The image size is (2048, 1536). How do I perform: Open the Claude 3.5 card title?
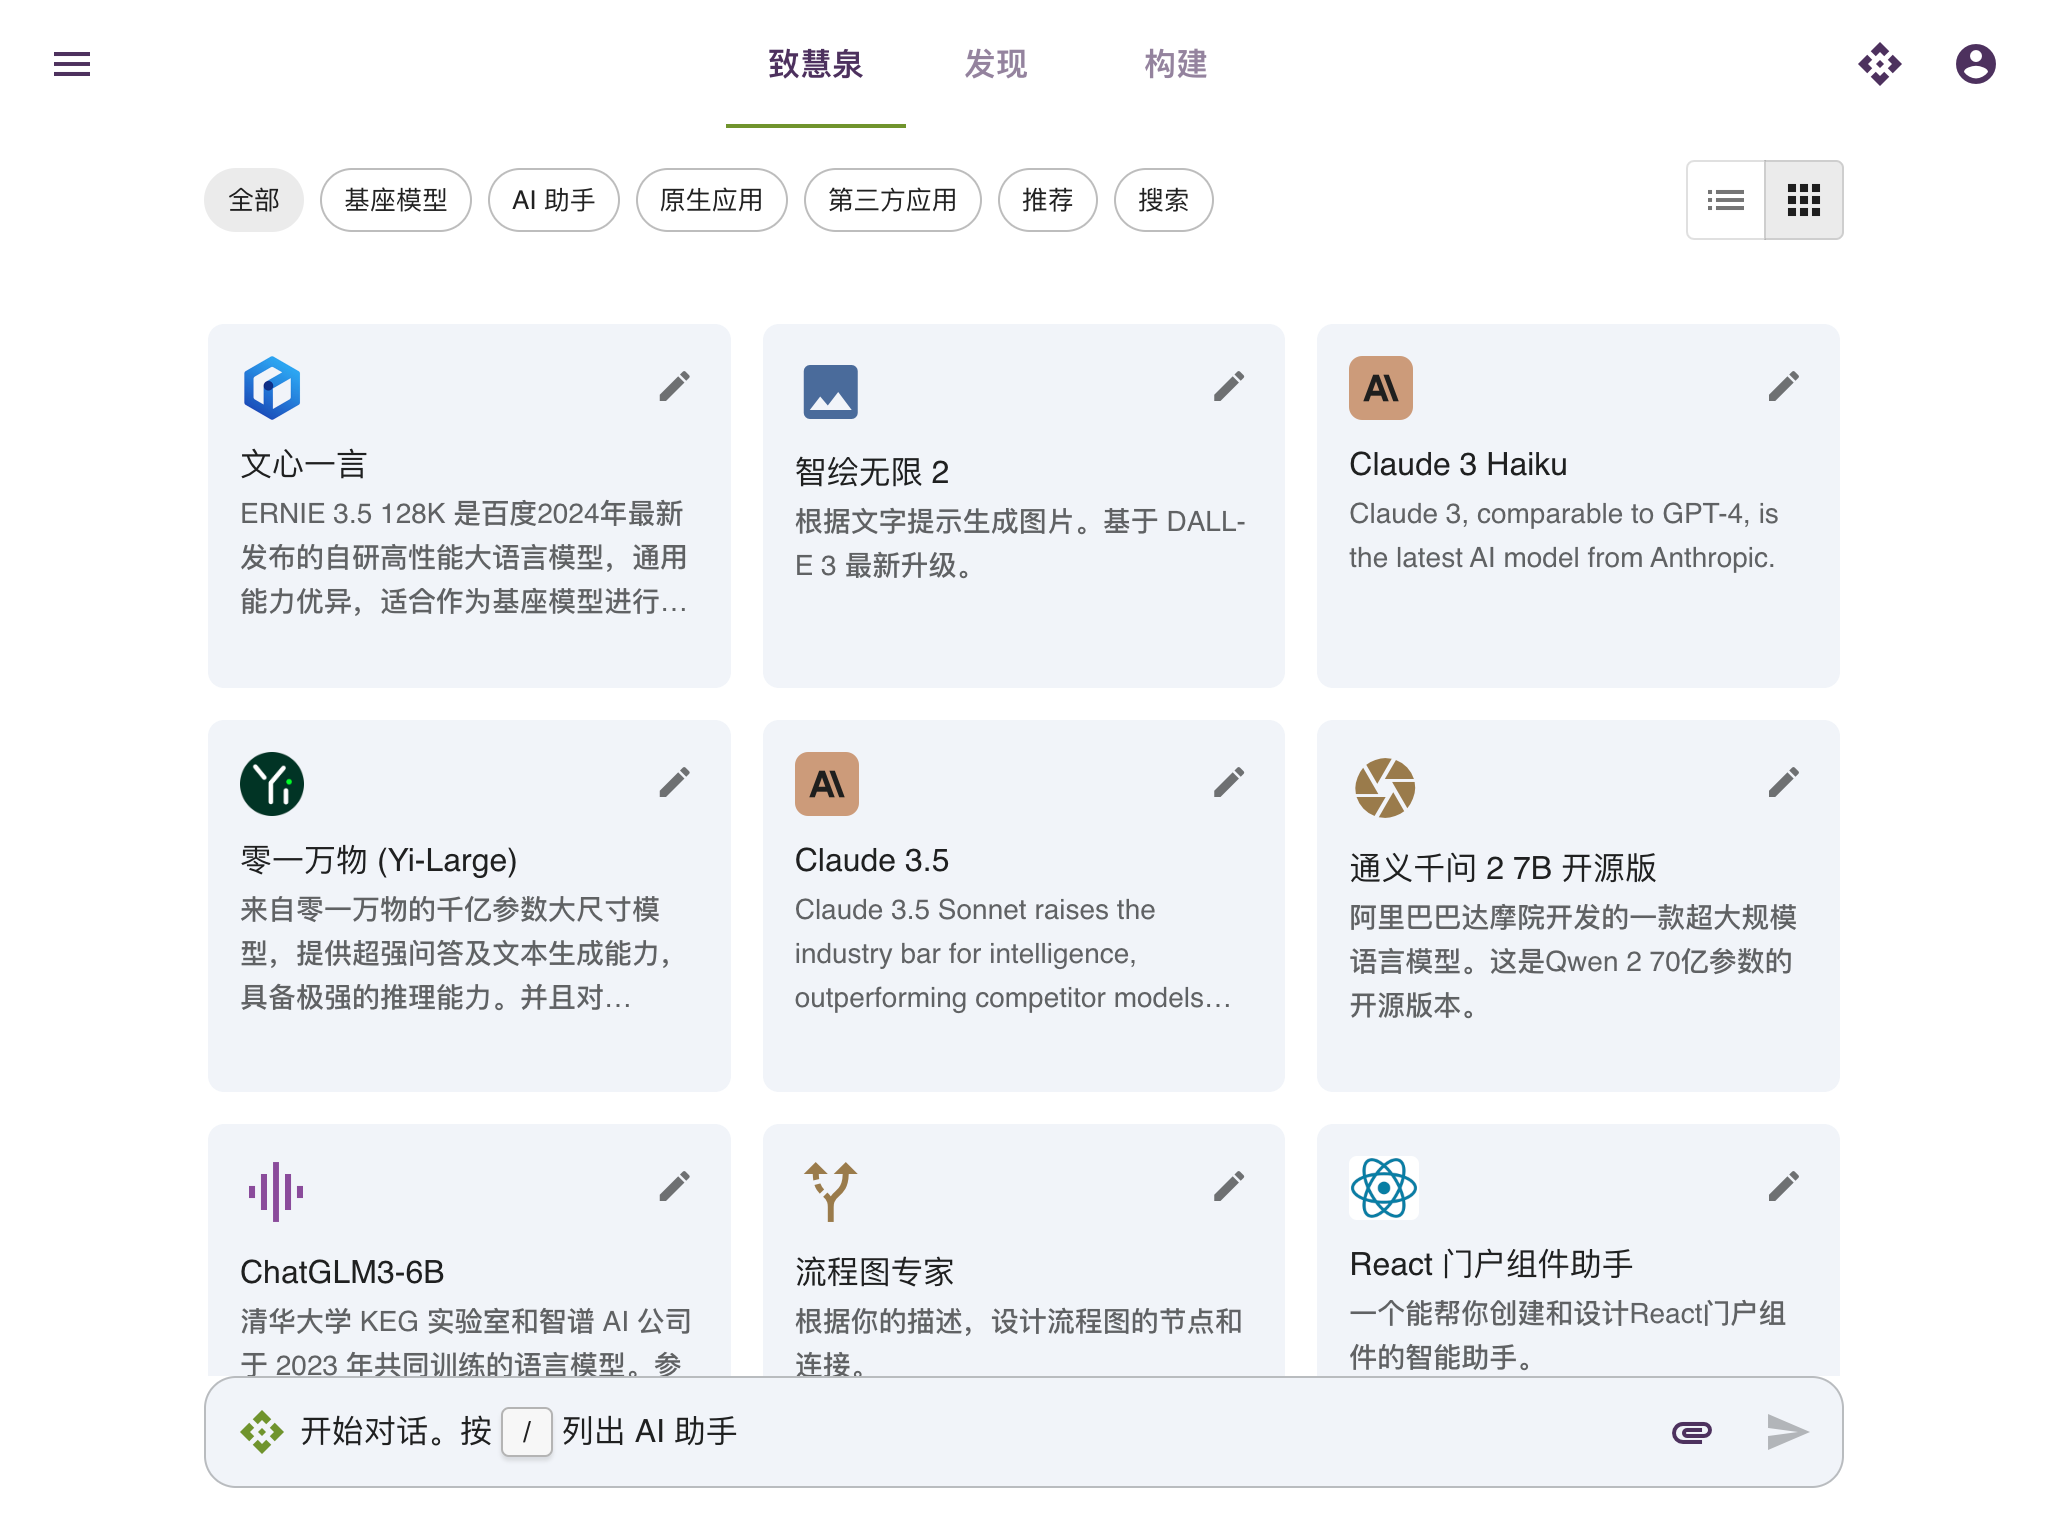click(x=872, y=860)
